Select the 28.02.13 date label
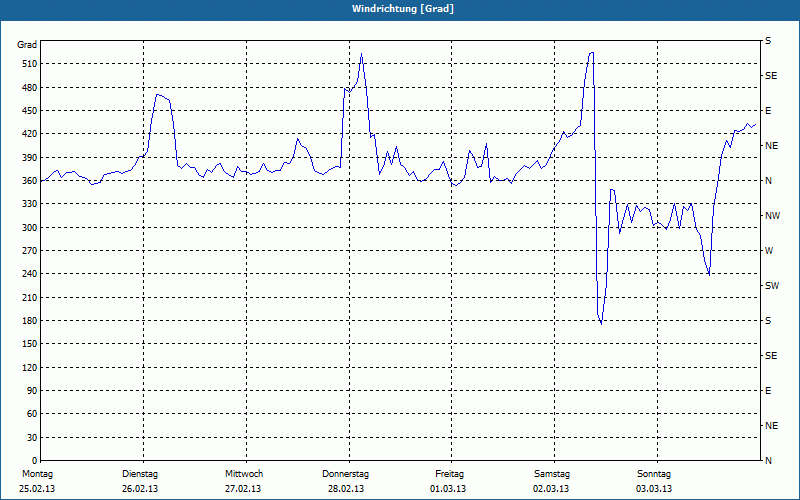The height and width of the screenshot is (500, 800). (346, 489)
